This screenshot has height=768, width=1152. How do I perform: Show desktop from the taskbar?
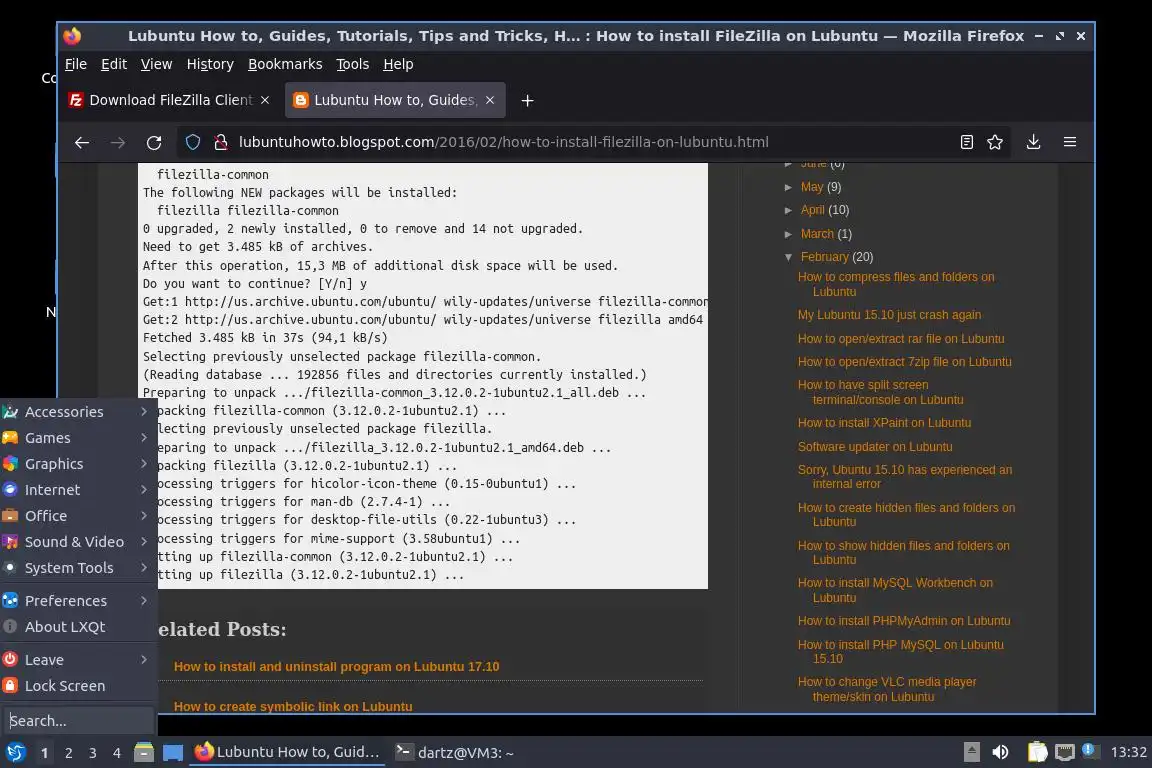pos(173,753)
